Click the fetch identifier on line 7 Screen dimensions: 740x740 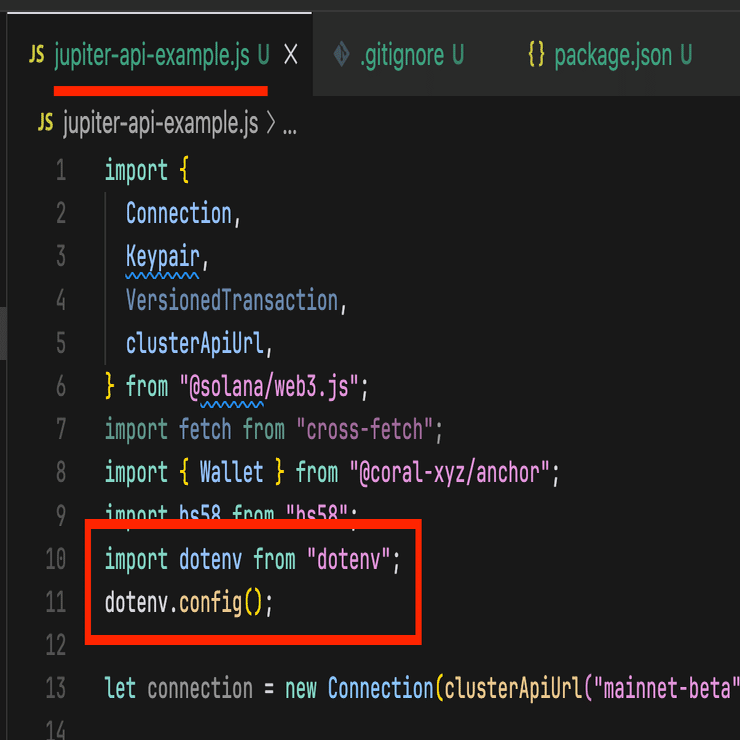[x=205, y=429]
